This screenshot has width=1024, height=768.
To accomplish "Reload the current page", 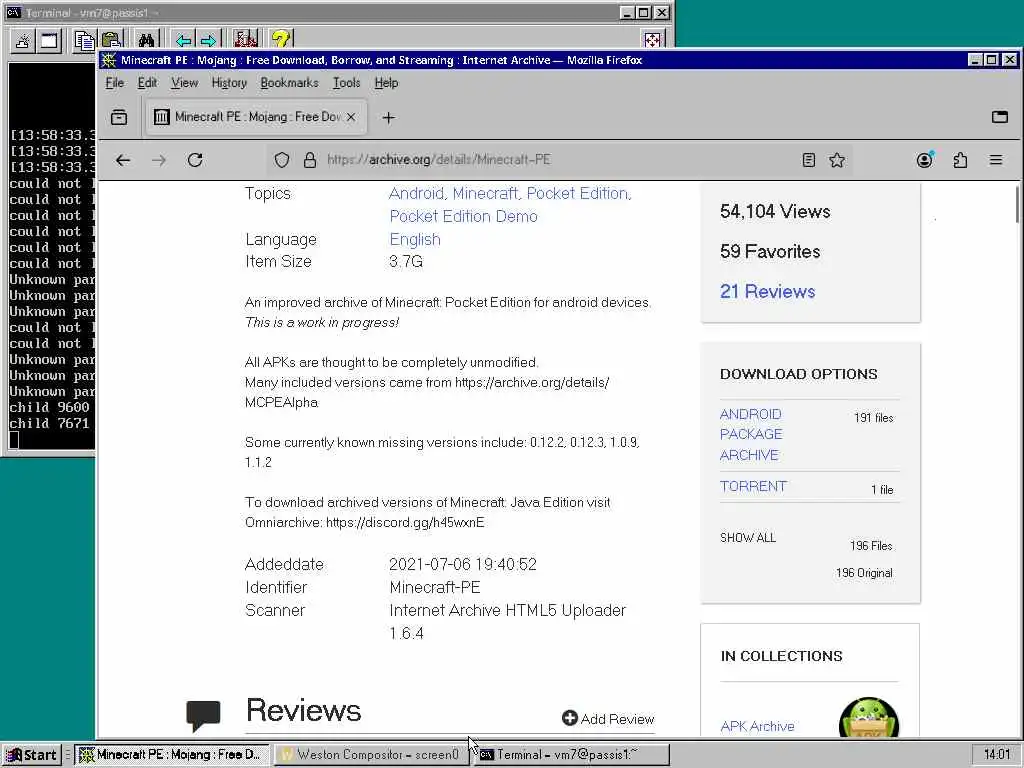I will (195, 160).
